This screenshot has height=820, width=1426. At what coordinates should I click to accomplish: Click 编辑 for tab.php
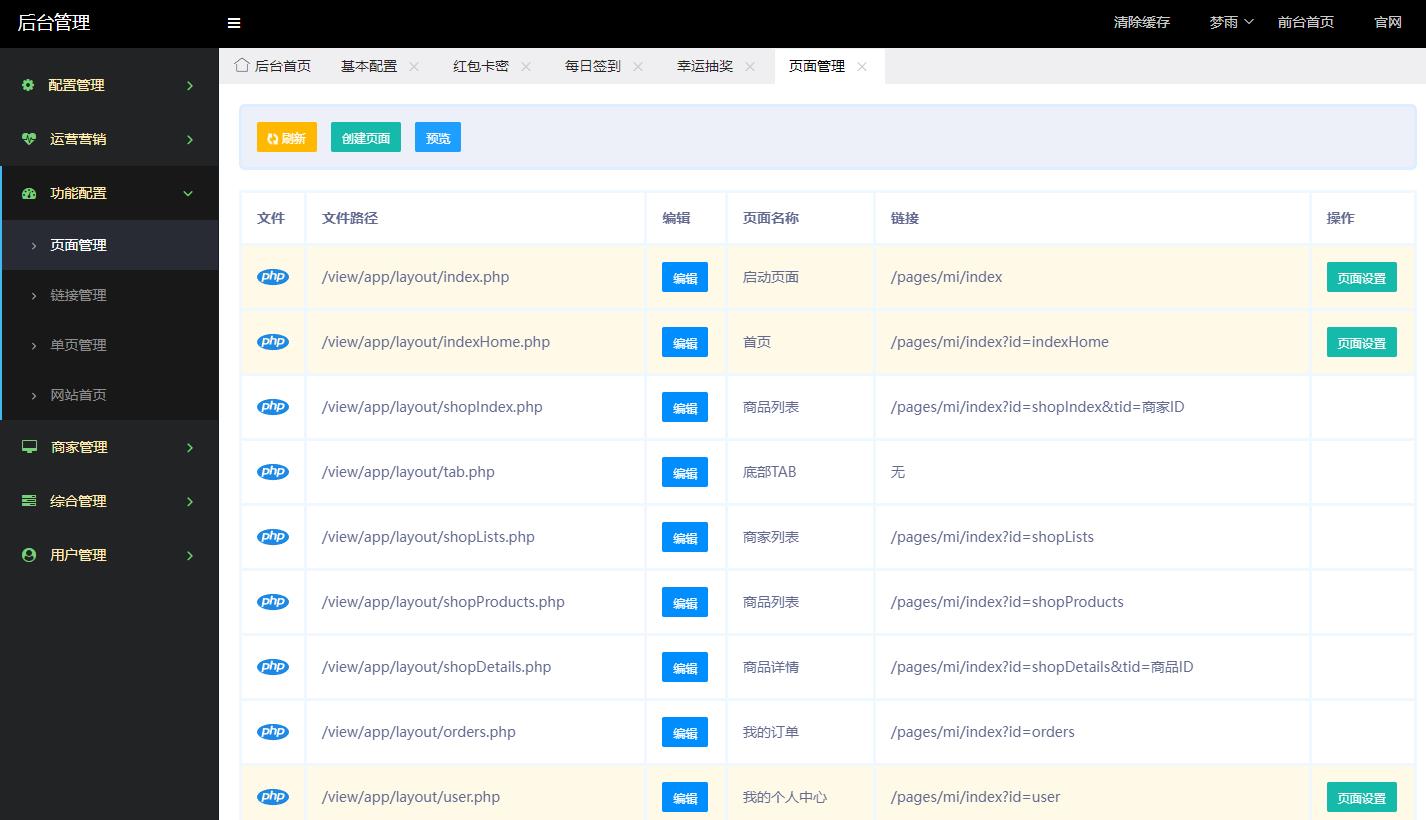685,473
